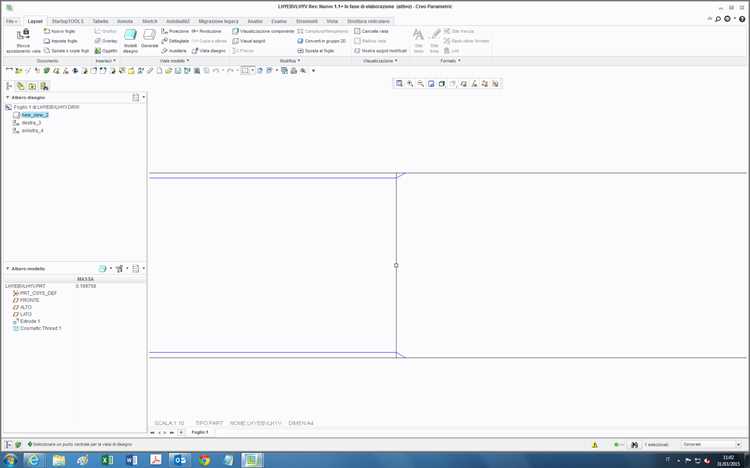Click last icon in graphics toolbar
This screenshot has width=750, height=468.
tap(496, 84)
